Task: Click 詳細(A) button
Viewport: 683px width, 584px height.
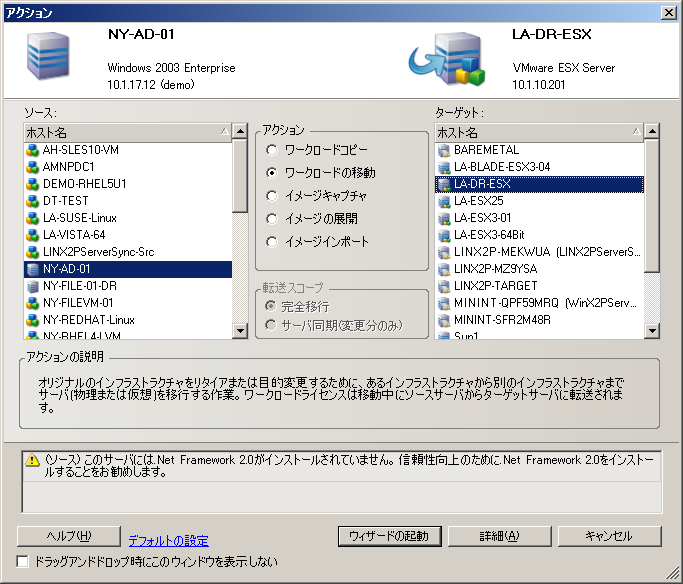Action: tap(500, 536)
